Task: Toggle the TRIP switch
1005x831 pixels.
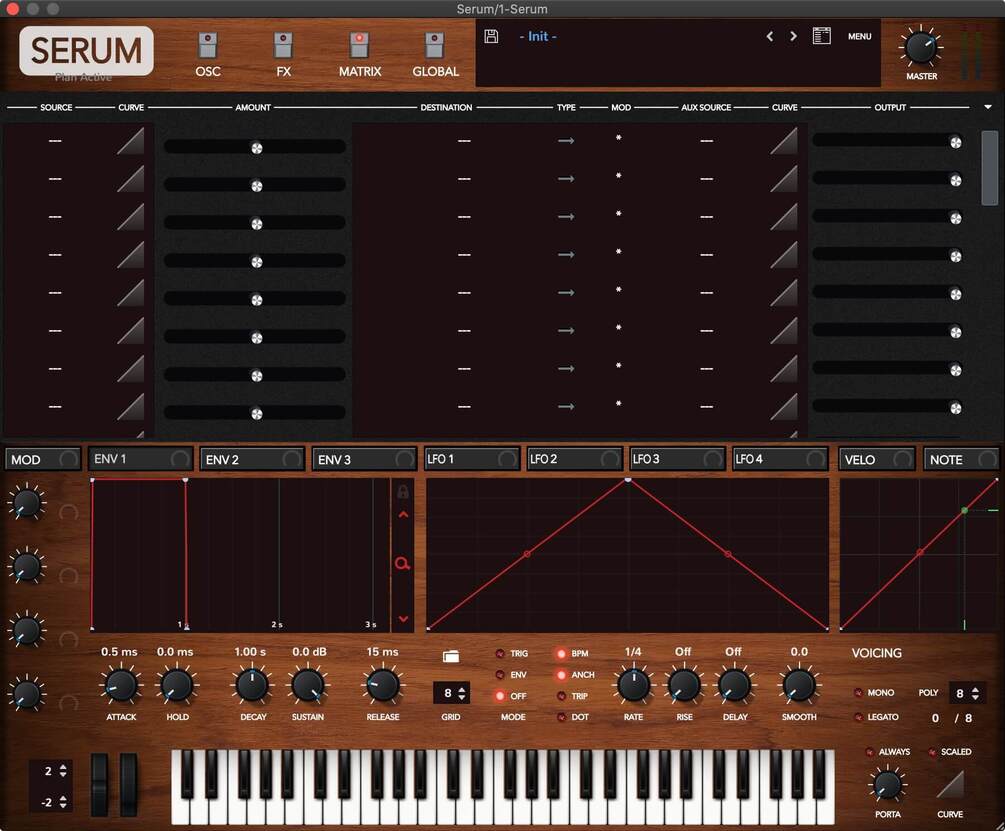Action: coord(561,696)
